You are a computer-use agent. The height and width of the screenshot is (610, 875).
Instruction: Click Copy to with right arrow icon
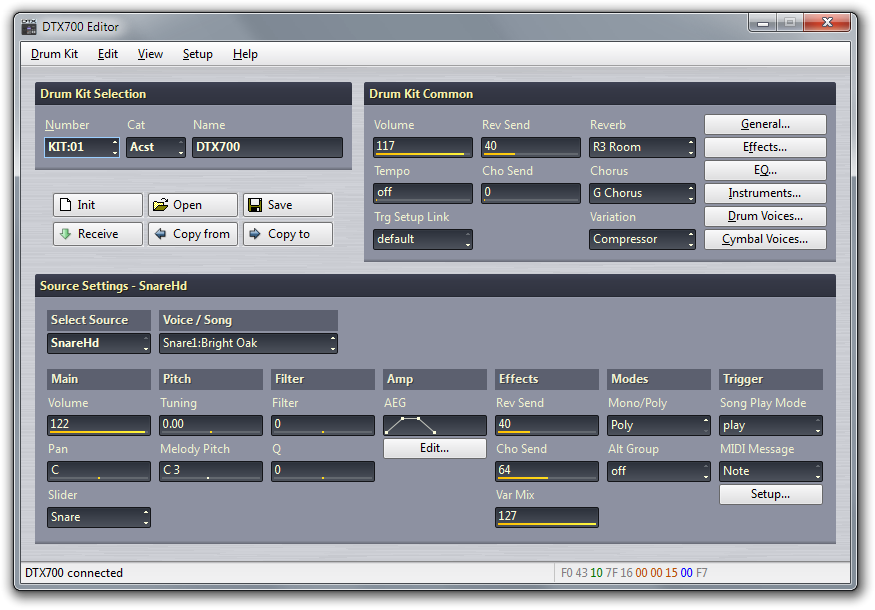tap(288, 234)
